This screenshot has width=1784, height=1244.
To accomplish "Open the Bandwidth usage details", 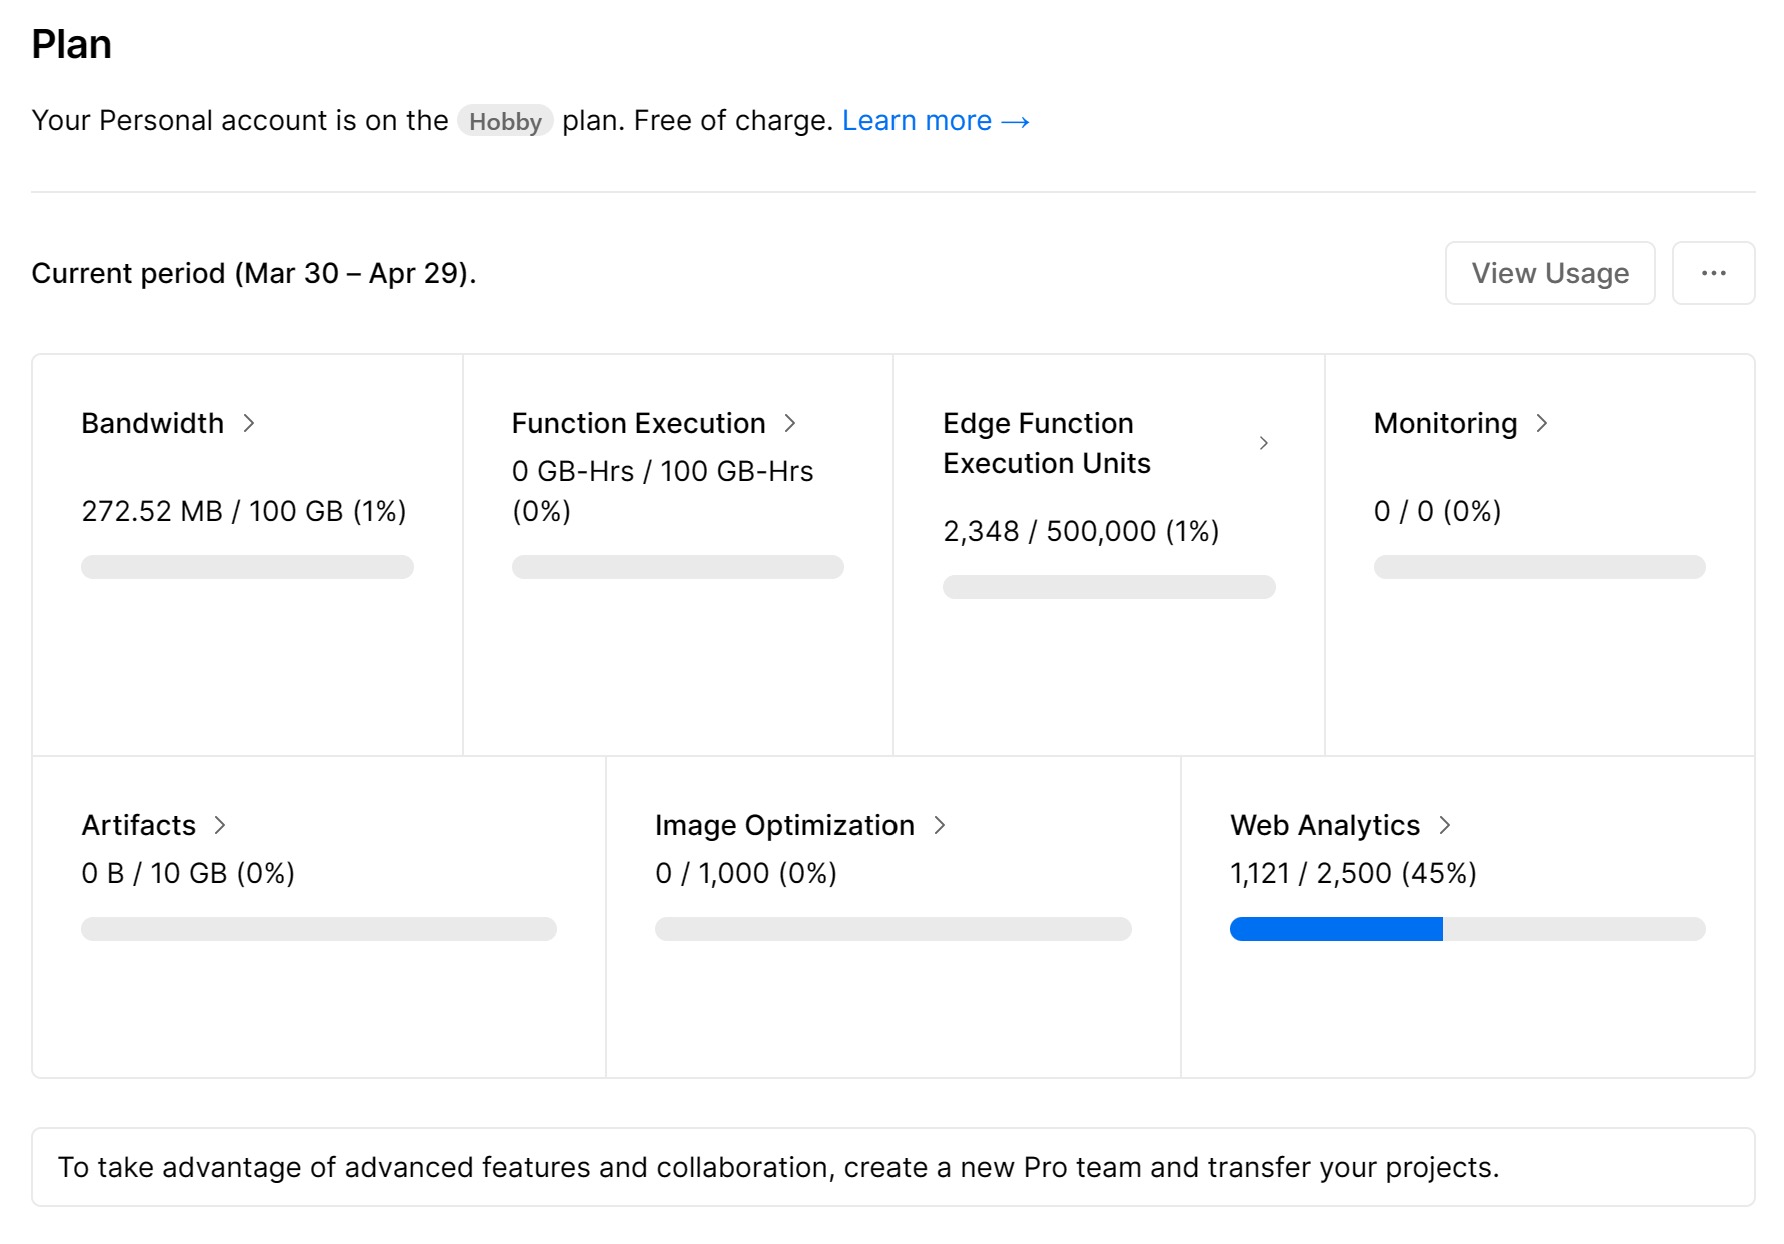I will (x=153, y=423).
